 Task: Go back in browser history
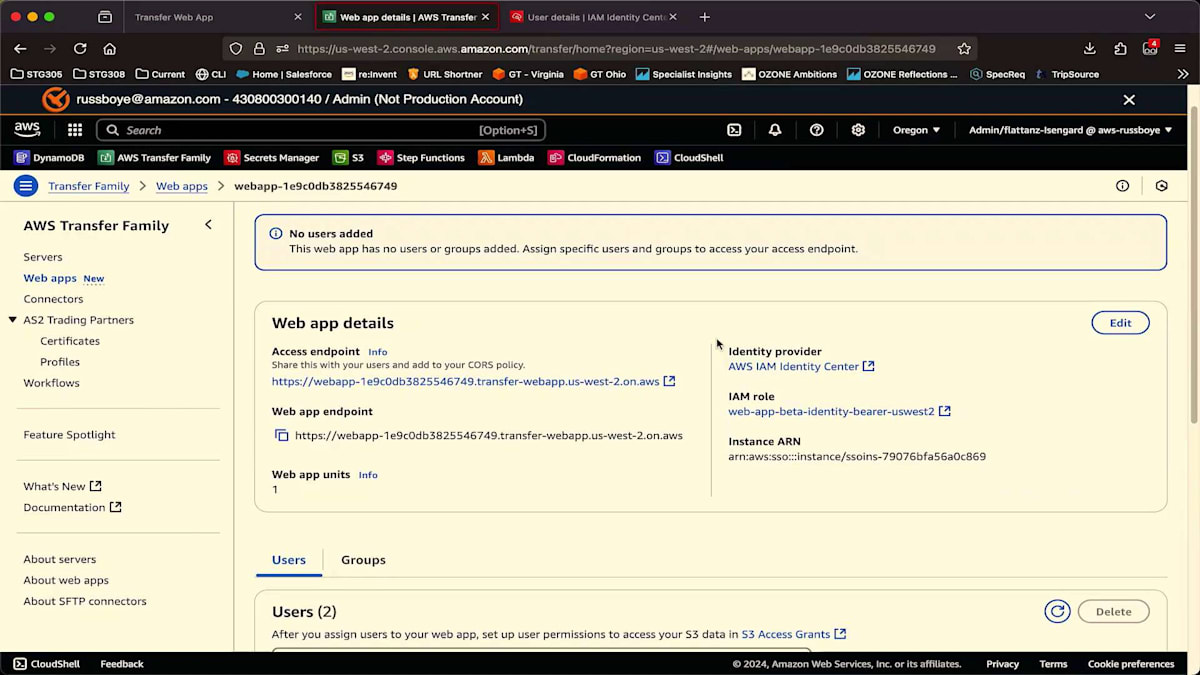pyautogui.click(x=20, y=48)
